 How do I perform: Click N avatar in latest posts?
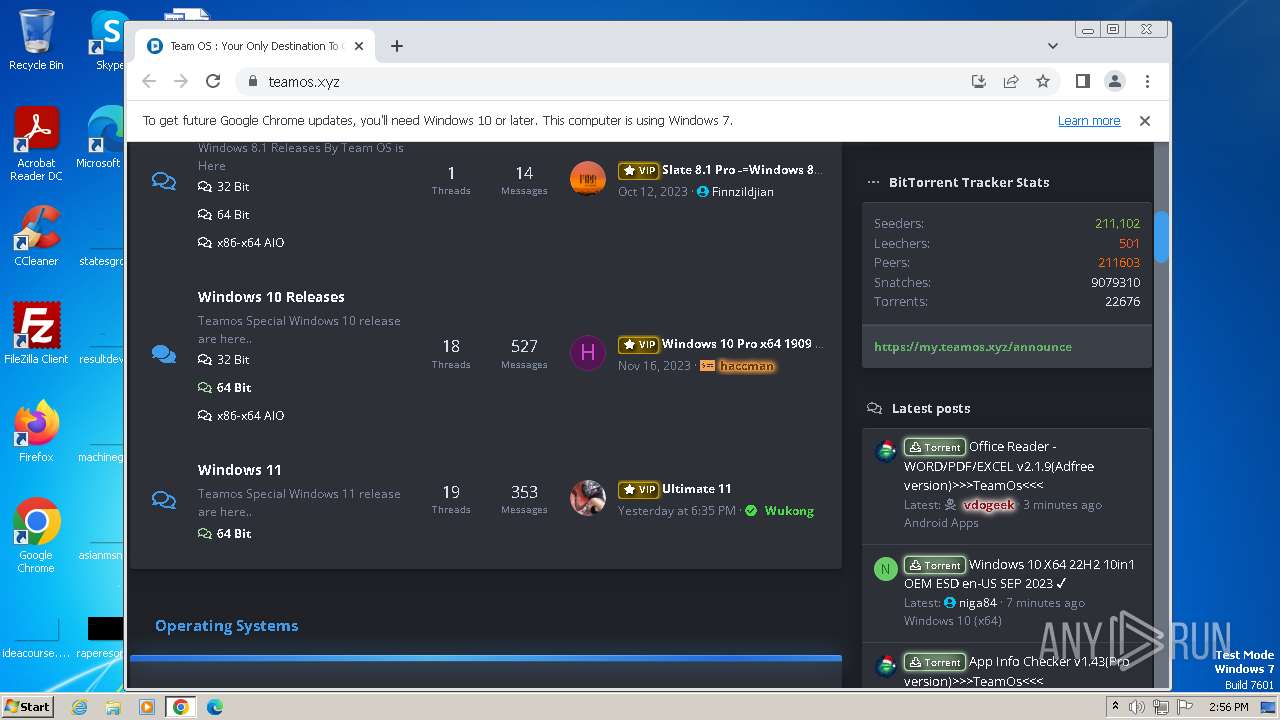pos(885,569)
